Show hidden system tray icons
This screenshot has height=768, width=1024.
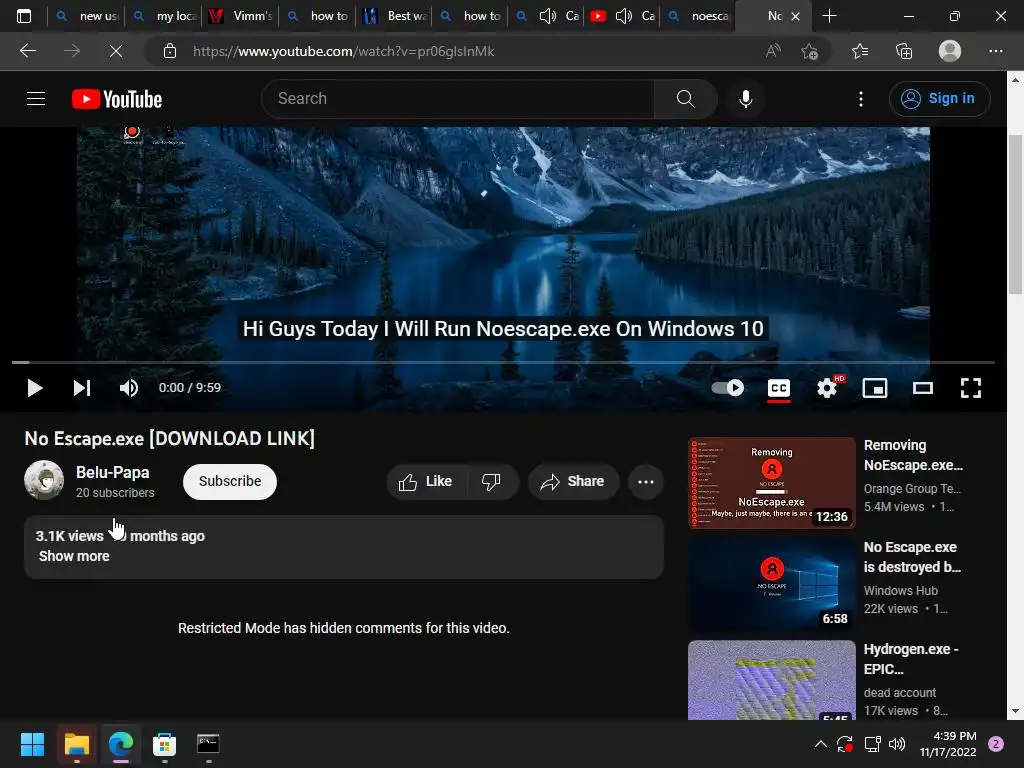pos(821,744)
